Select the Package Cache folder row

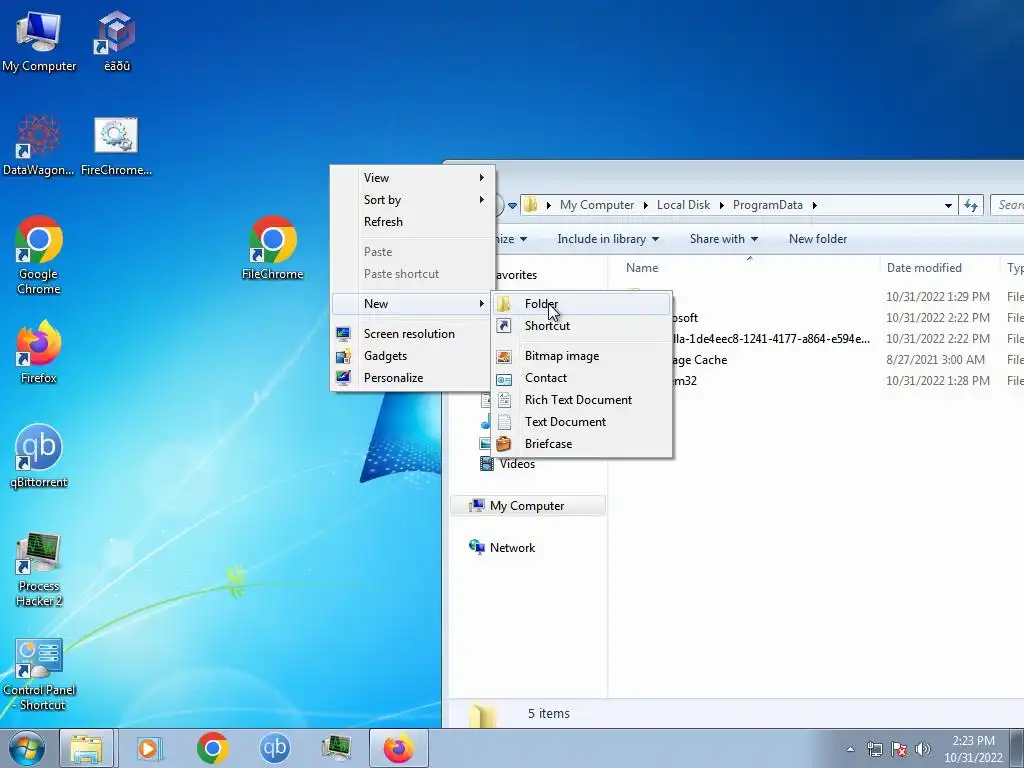click(849, 360)
